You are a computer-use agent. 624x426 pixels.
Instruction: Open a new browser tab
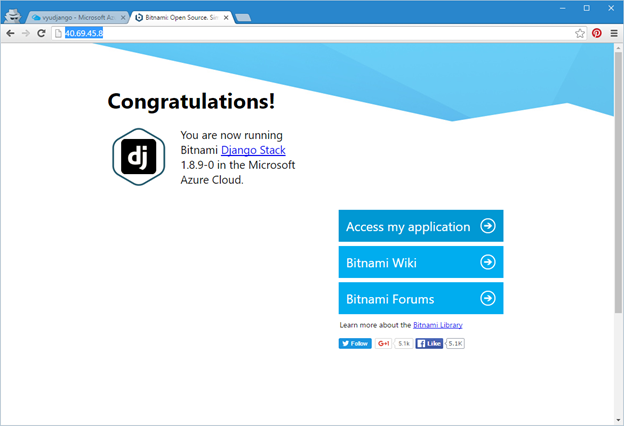click(x=243, y=18)
